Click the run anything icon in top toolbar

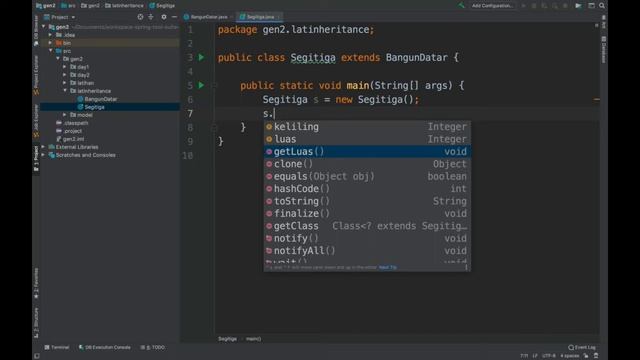578,6
